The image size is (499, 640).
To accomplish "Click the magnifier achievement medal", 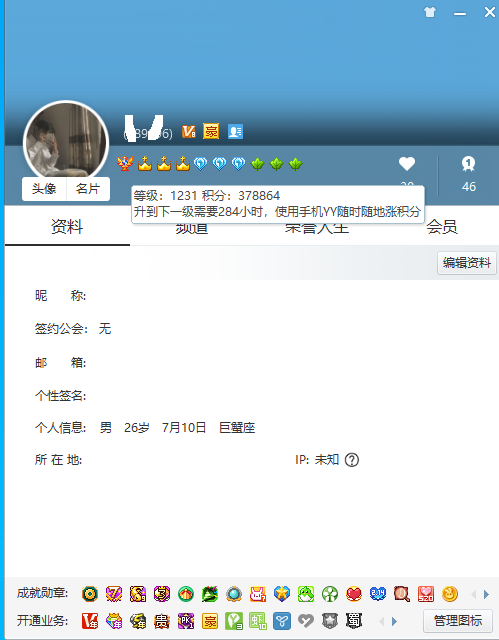I will point(401,594).
